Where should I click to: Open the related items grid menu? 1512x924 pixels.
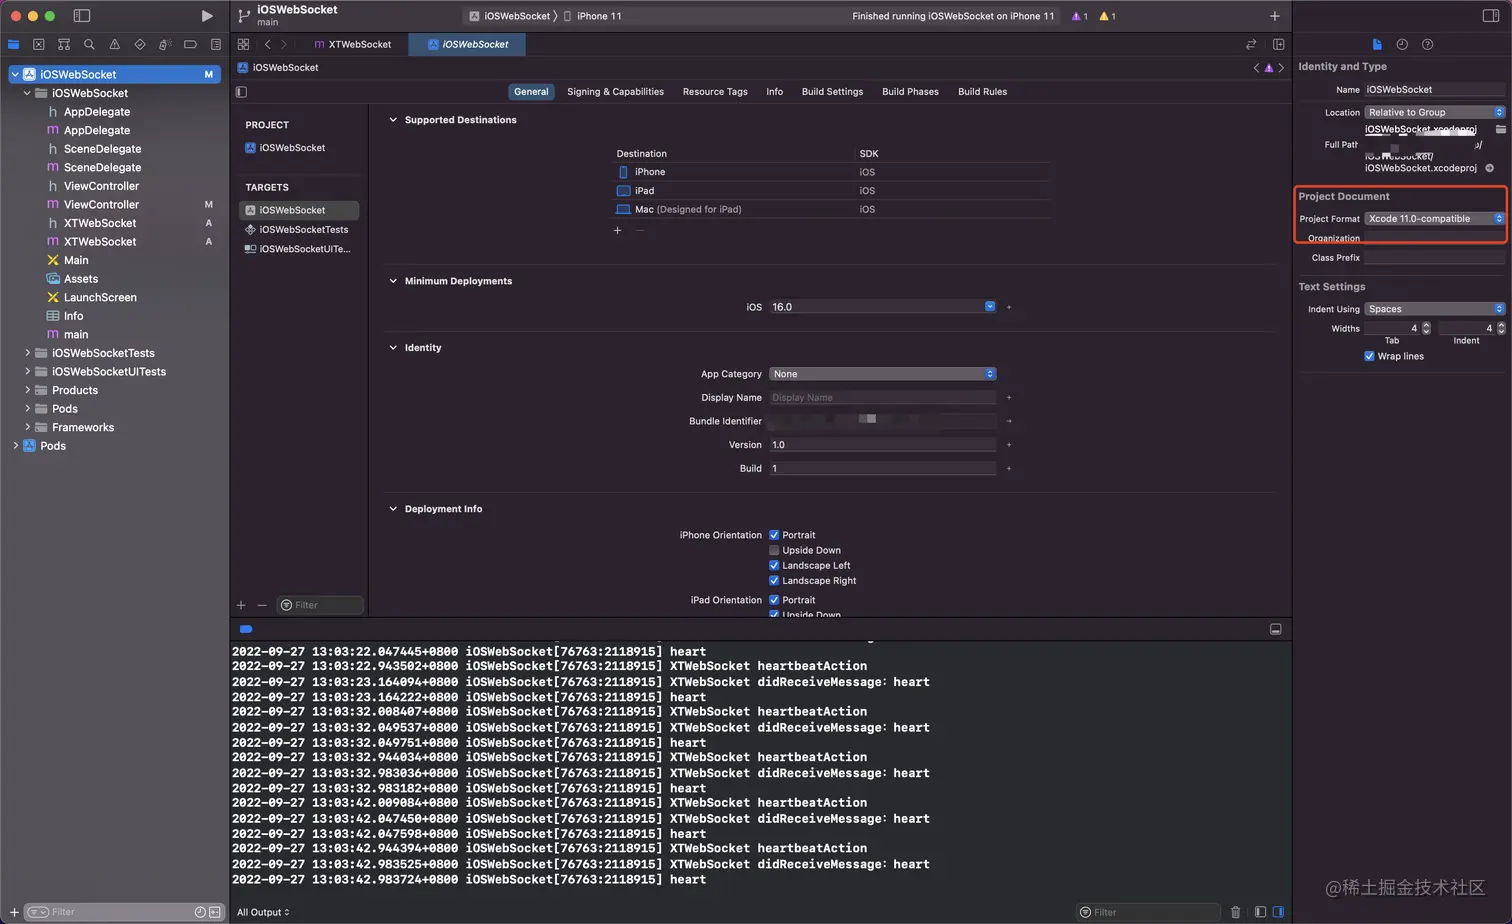[x=243, y=44]
